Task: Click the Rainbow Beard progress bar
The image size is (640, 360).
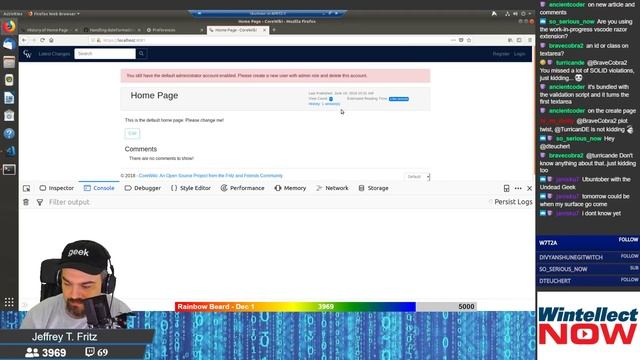Action: click(326, 307)
